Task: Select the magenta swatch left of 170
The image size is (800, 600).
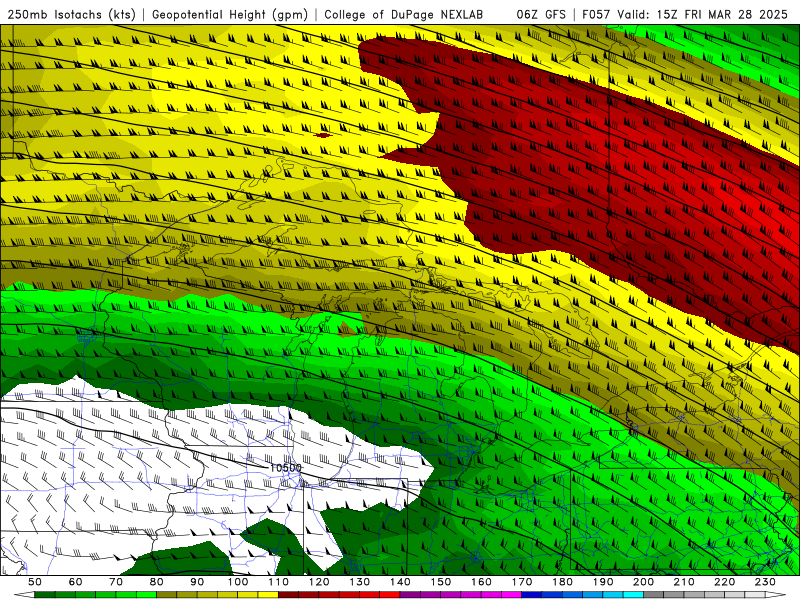Action: [512, 595]
